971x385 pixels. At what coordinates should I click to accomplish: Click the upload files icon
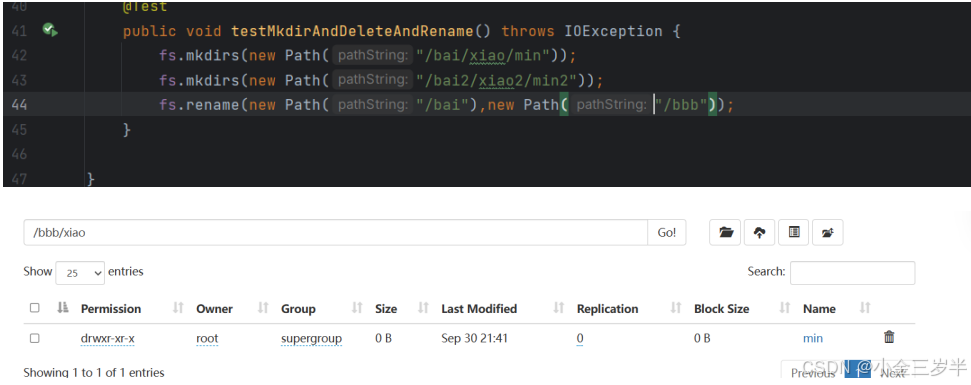coord(760,233)
